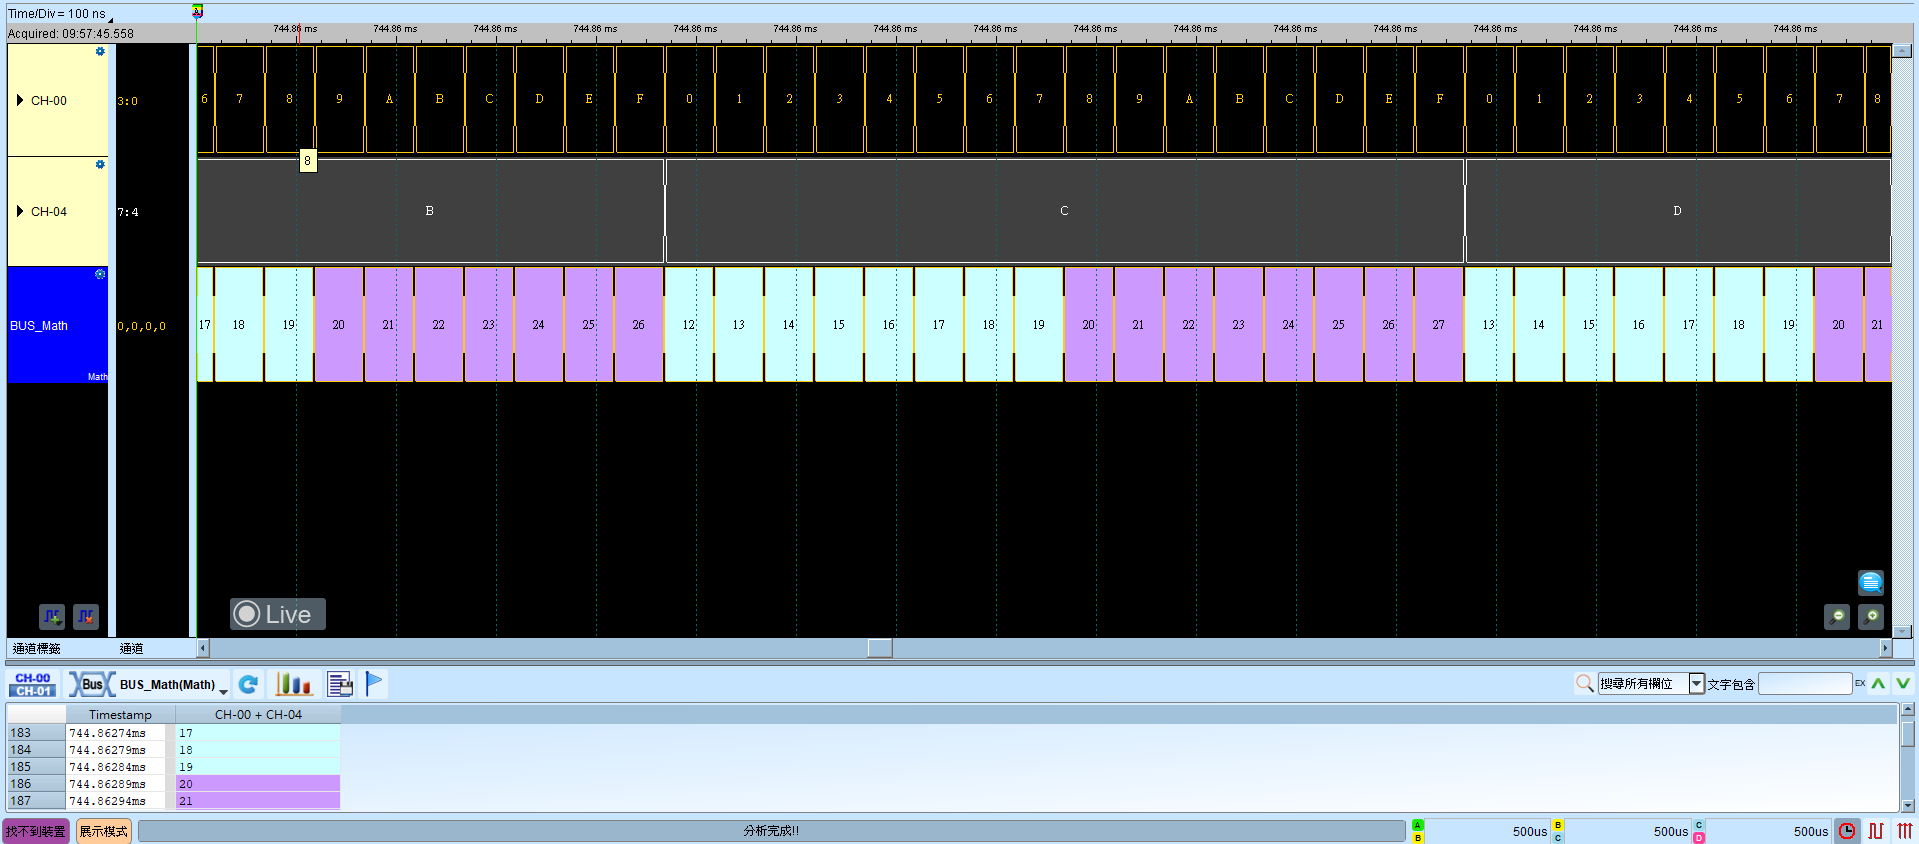Click the magnifier search icon
1919x844 pixels.
[x=1584, y=684]
